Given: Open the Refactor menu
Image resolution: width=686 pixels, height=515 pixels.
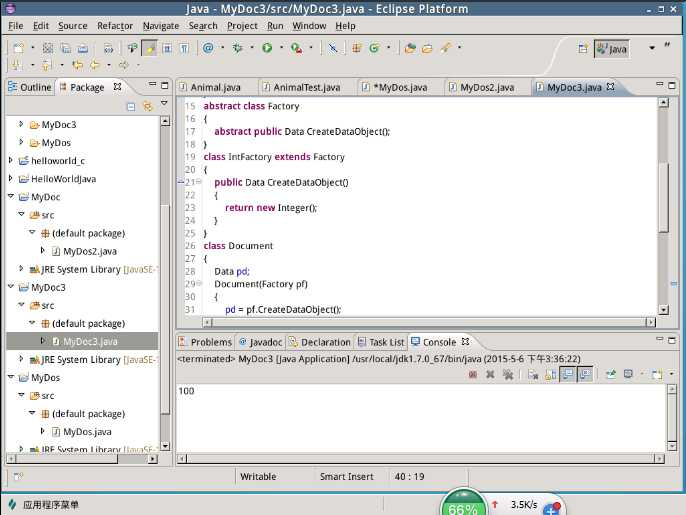Looking at the screenshot, I should [x=115, y=26].
